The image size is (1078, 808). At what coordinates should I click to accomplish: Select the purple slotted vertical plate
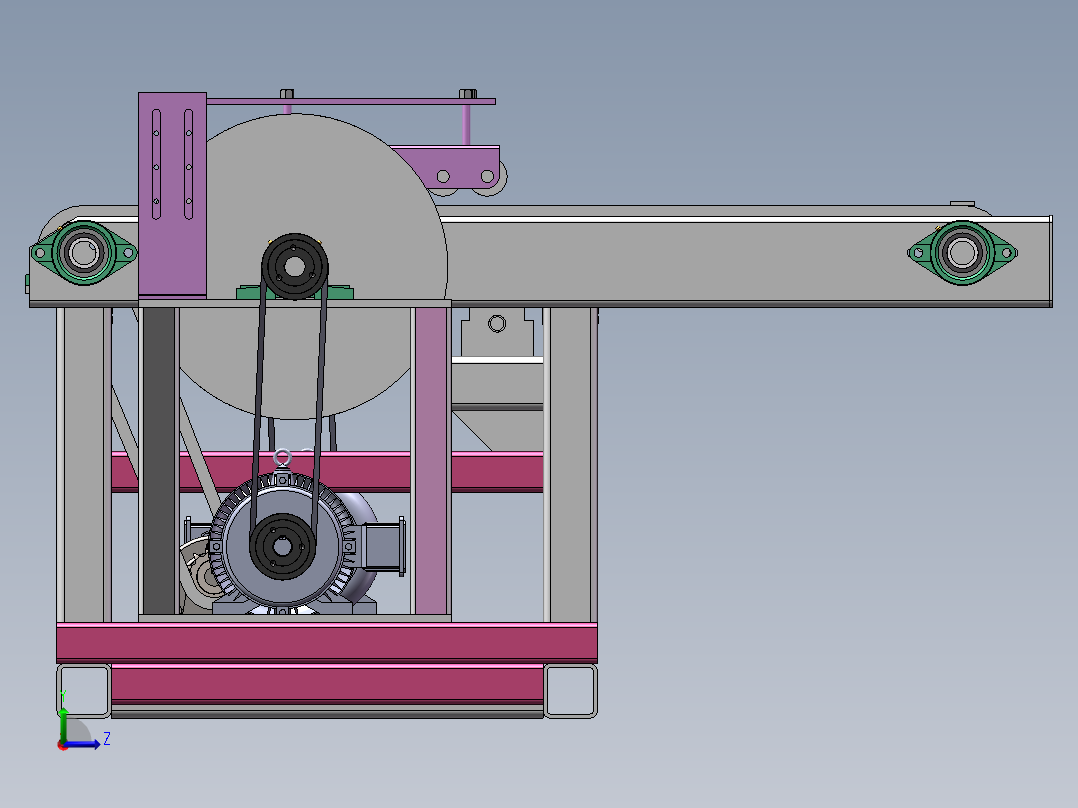pos(173,195)
